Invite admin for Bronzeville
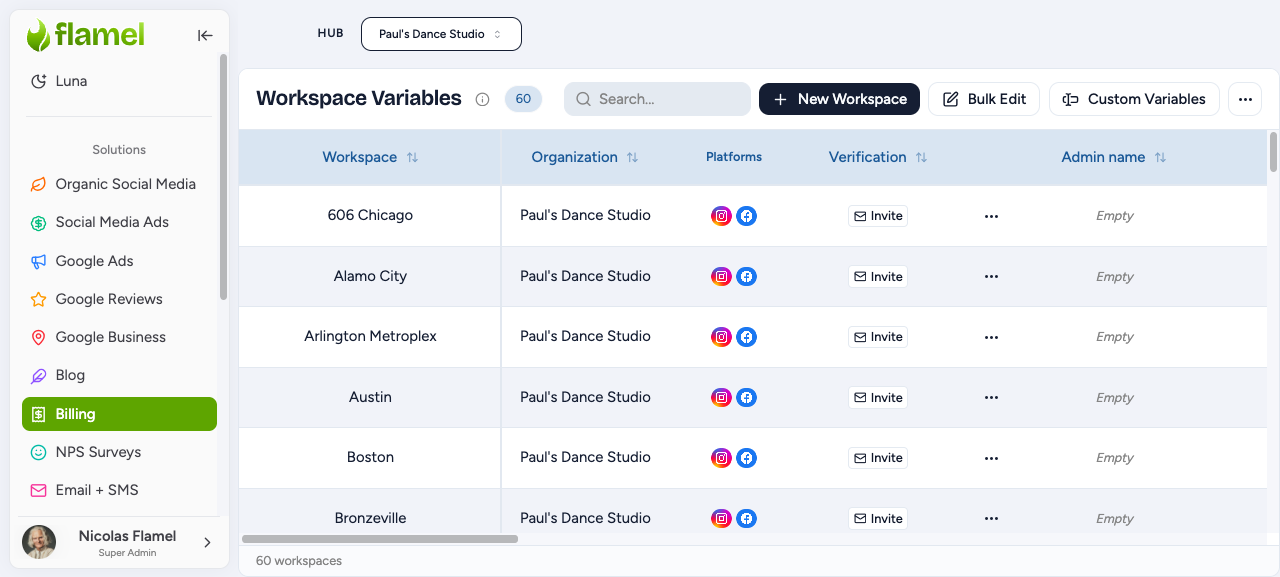This screenshot has height=577, width=1280. coord(878,519)
